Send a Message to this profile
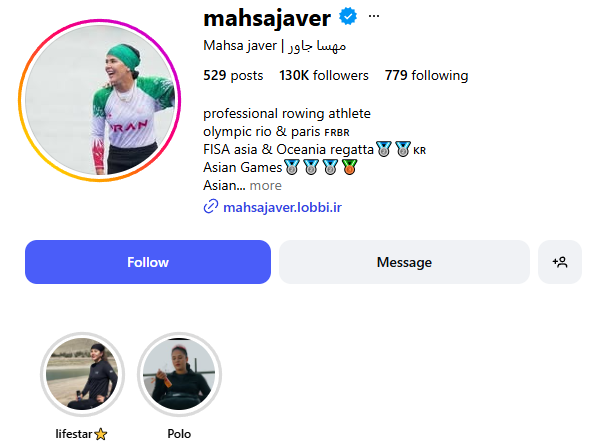 point(404,262)
